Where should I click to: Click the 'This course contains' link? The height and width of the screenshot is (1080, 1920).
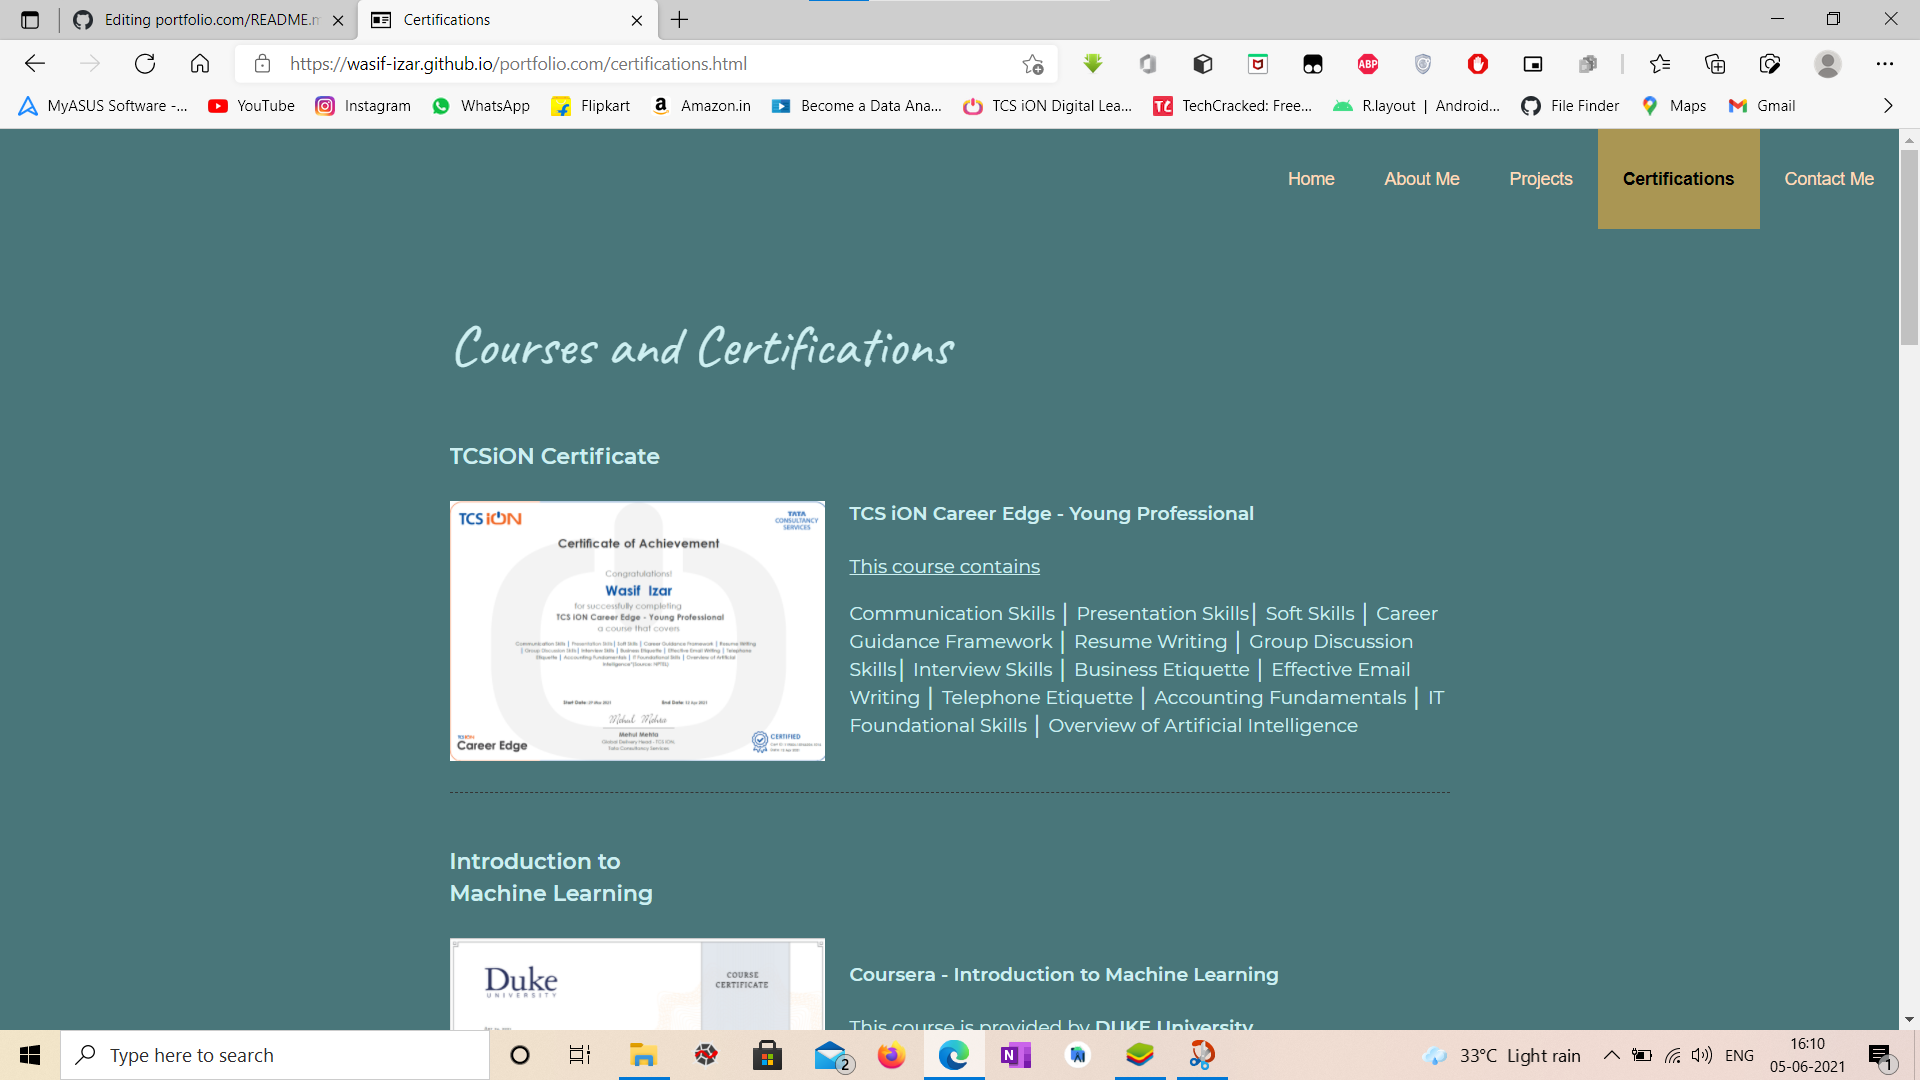click(944, 566)
